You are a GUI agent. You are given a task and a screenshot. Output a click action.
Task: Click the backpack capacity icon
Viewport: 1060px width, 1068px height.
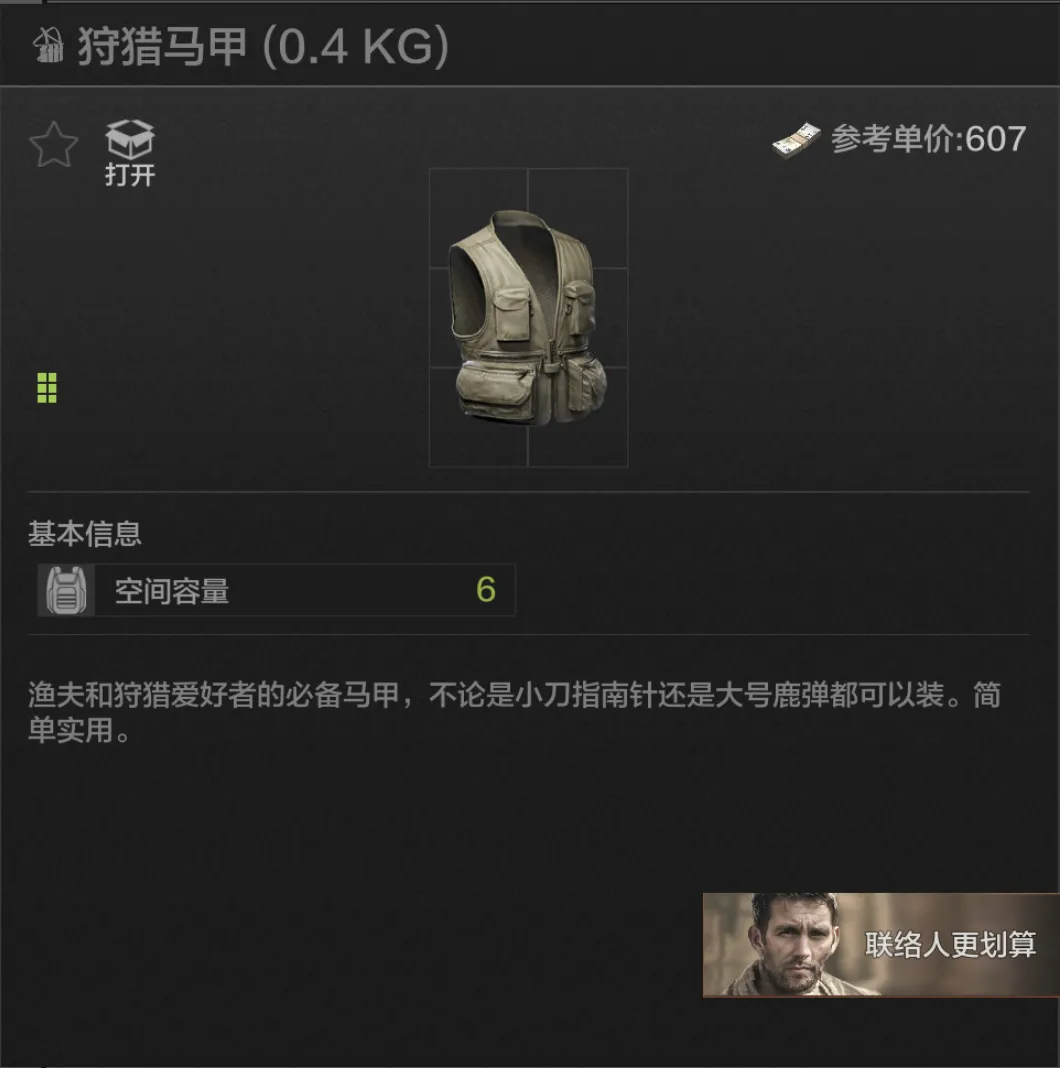pyautogui.click(x=66, y=590)
